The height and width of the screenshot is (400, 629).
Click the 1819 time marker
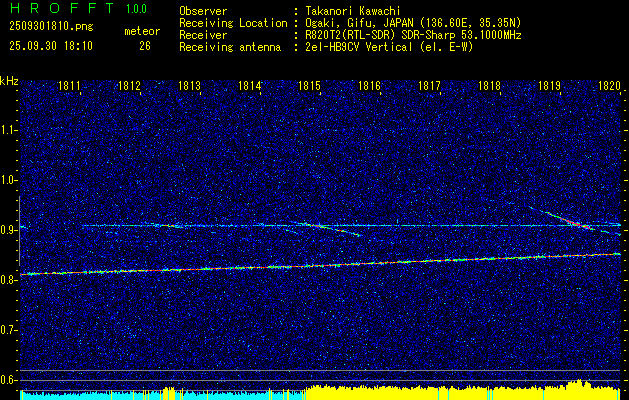(549, 87)
